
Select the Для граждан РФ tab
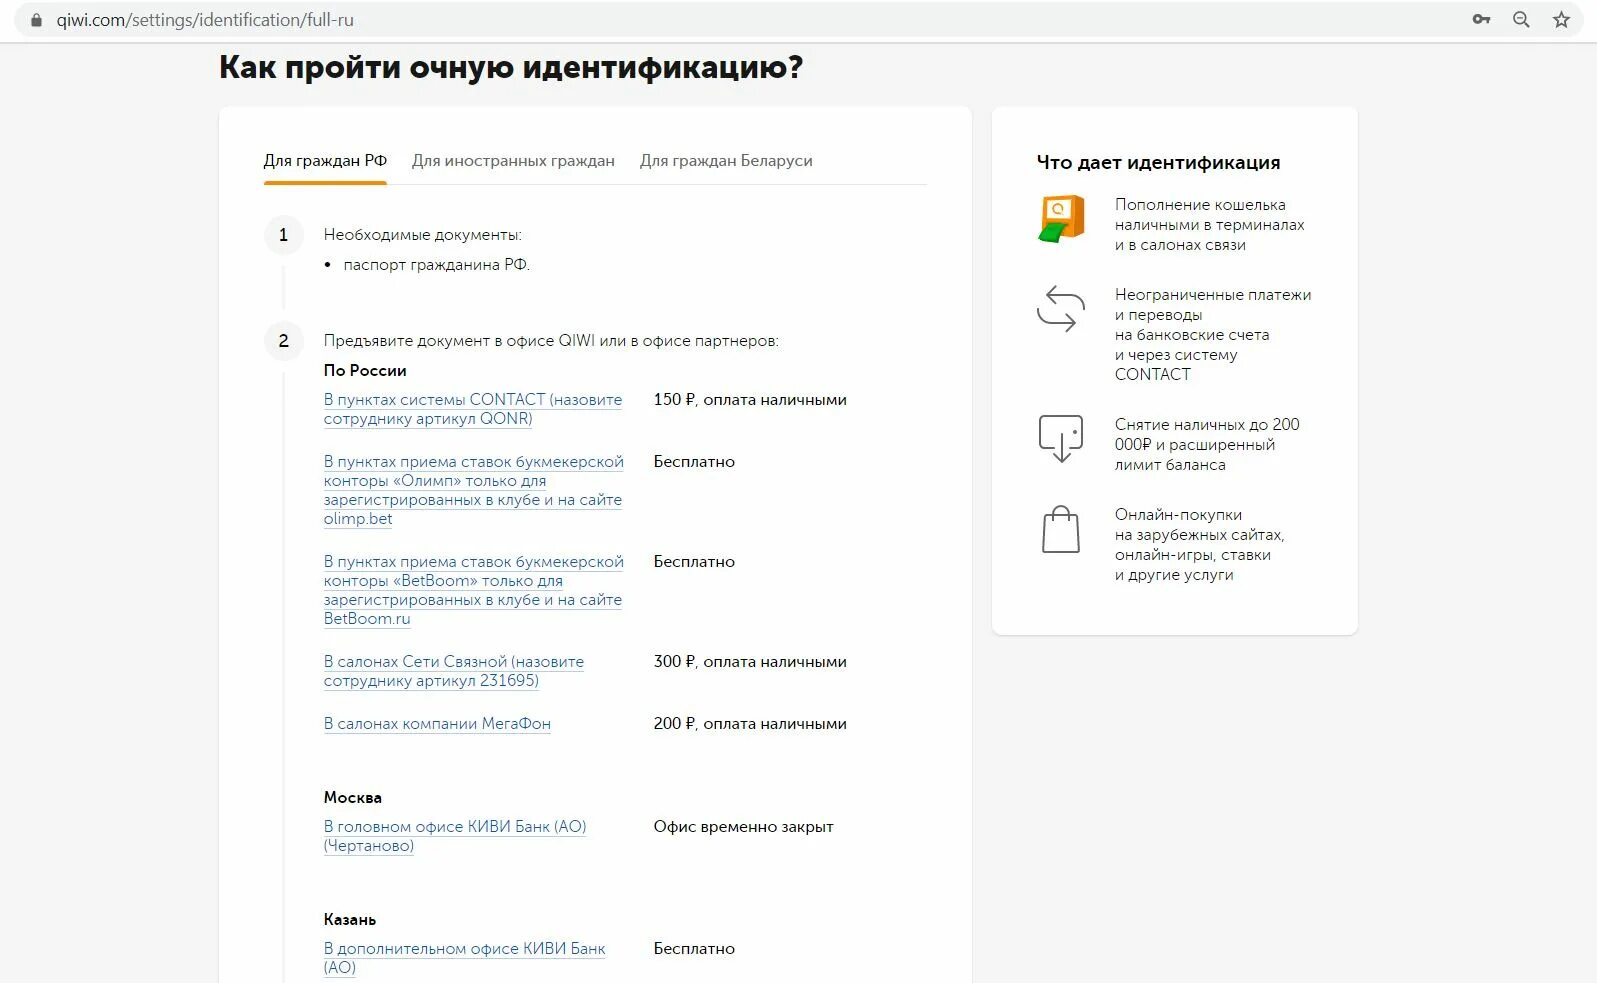tap(325, 161)
